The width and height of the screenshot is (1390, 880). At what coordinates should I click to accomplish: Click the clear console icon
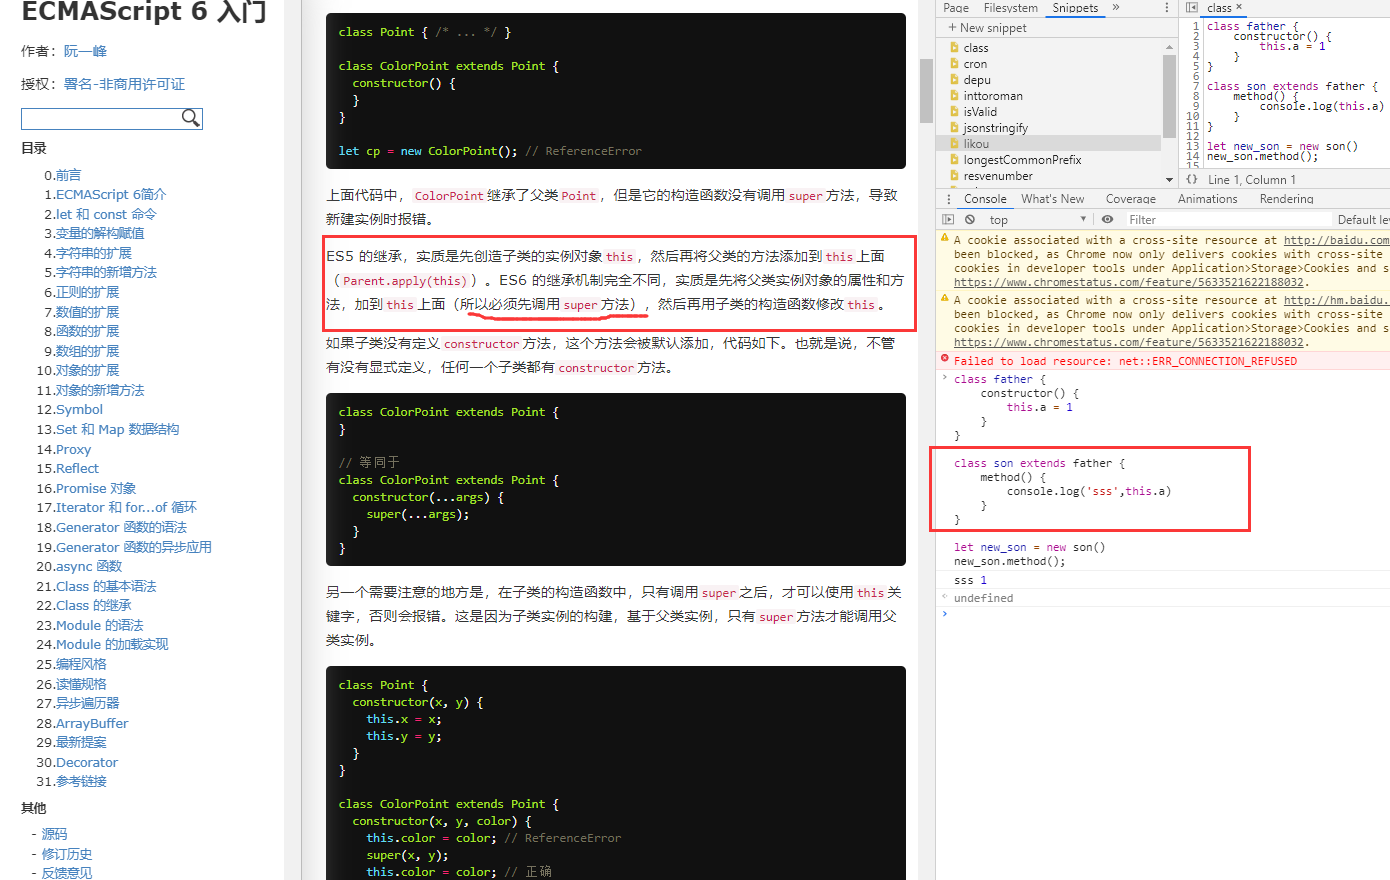click(968, 219)
